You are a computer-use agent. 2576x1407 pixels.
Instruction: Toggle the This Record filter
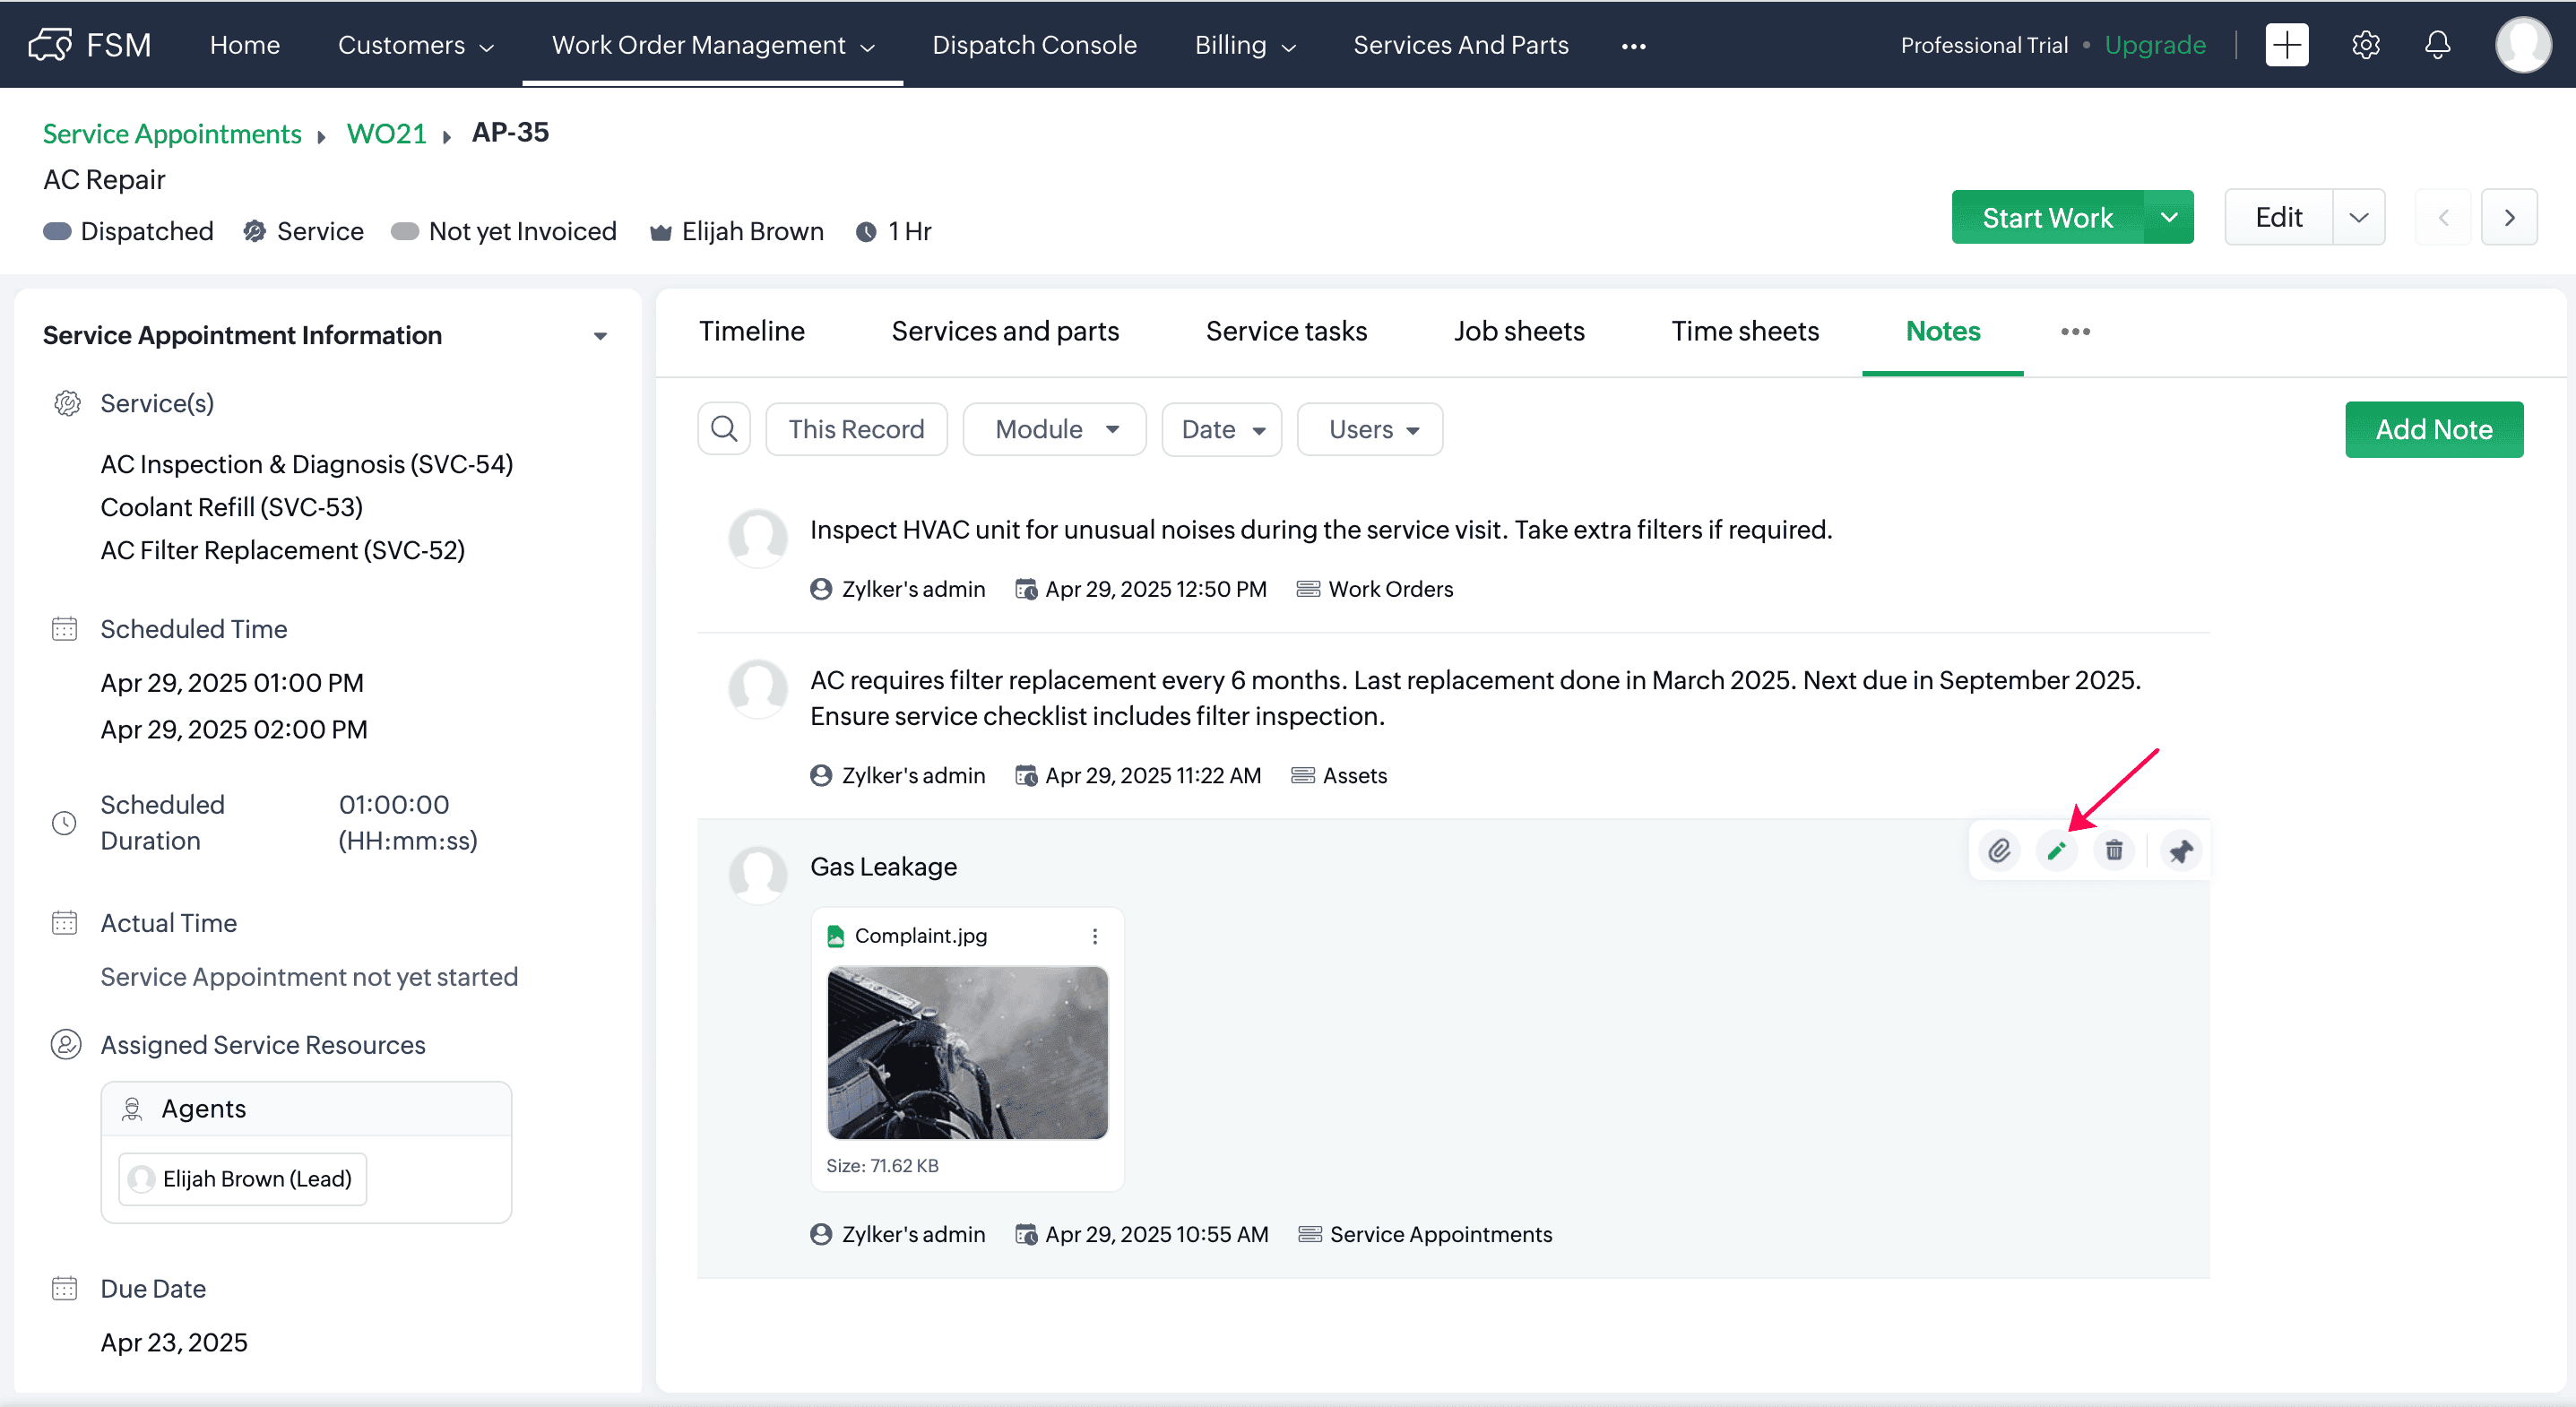click(x=856, y=429)
